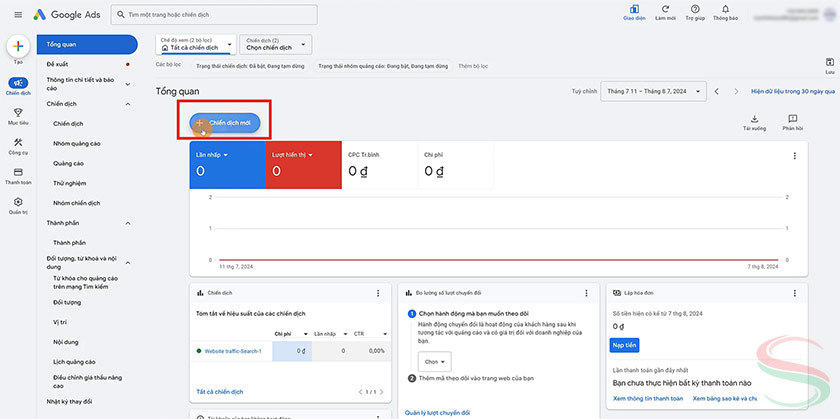Click the Tạo plus create icon

(18, 47)
